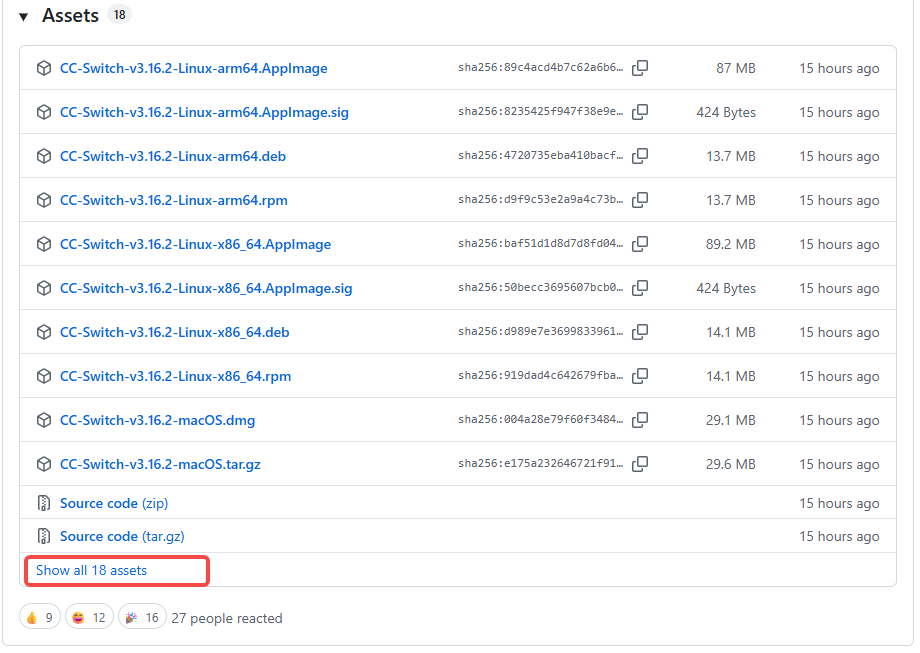Click "424 Bytes" in the Linux-arm64.AppImage.sig row
The image size is (920, 653).
tap(726, 112)
